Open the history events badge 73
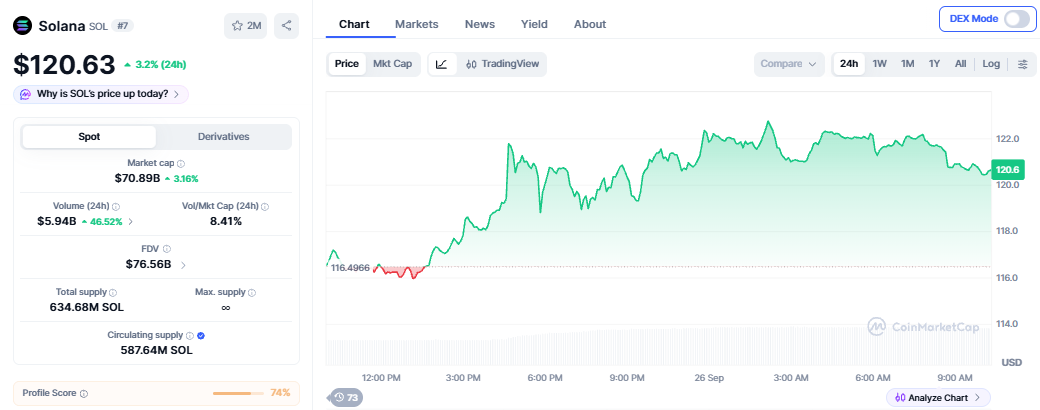 click(x=346, y=397)
